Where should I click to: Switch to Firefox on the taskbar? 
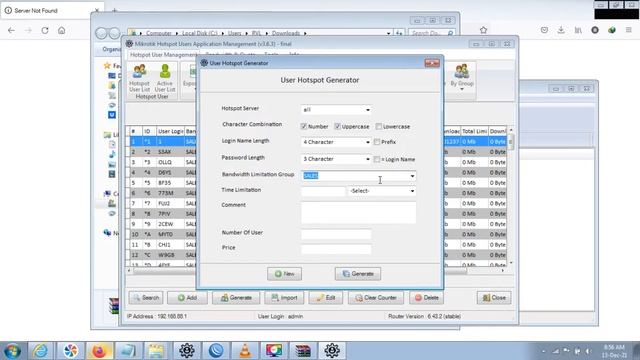tap(99, 351)
